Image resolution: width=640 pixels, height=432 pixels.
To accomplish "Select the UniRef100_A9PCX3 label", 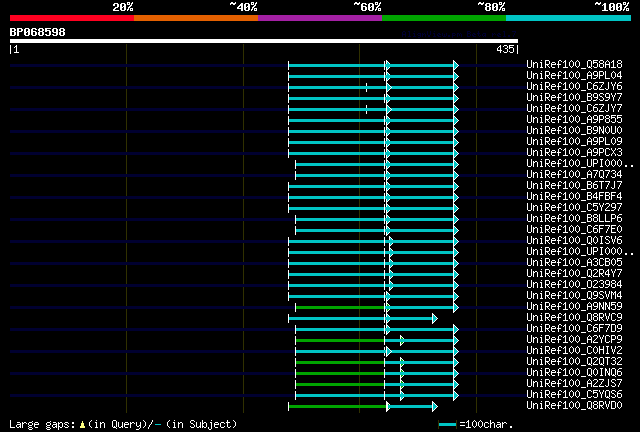I will [574, 153].
